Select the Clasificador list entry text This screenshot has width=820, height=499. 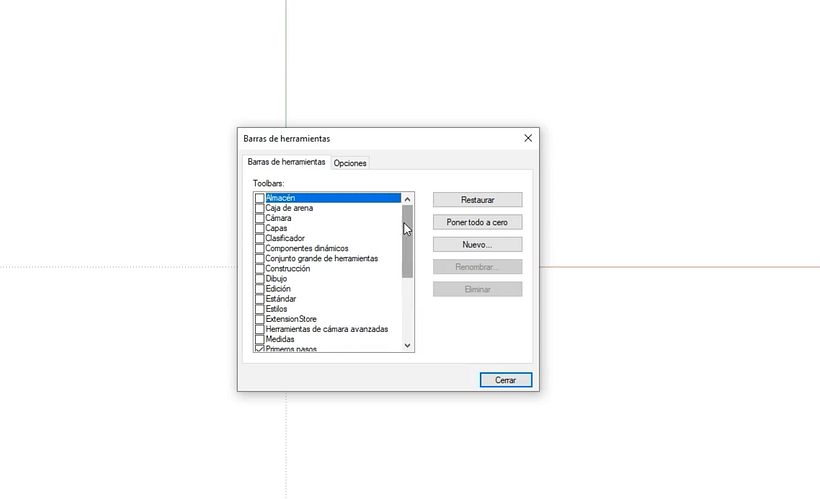point(285,238)
